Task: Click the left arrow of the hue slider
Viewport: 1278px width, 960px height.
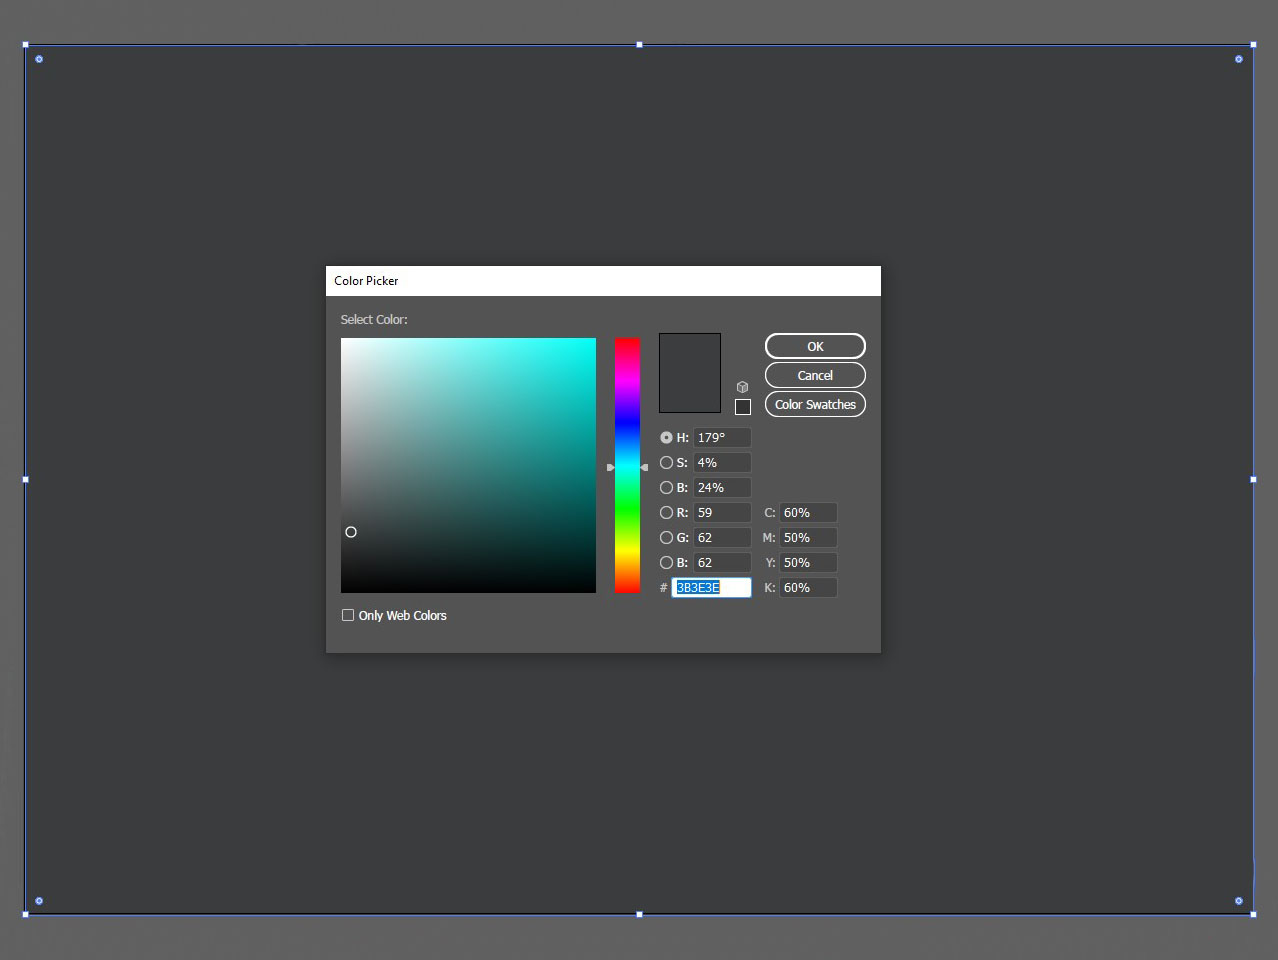Action: point(611,468)
